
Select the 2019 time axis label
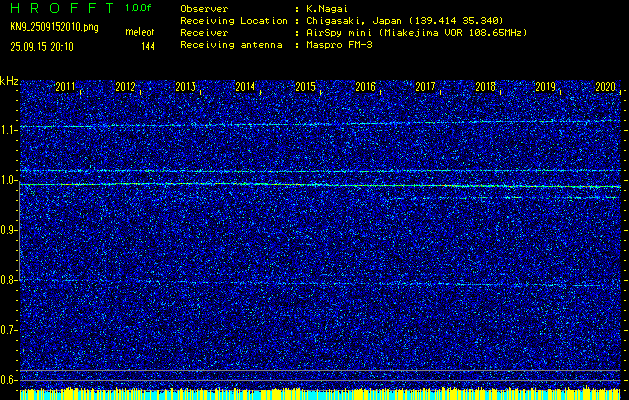546,87
